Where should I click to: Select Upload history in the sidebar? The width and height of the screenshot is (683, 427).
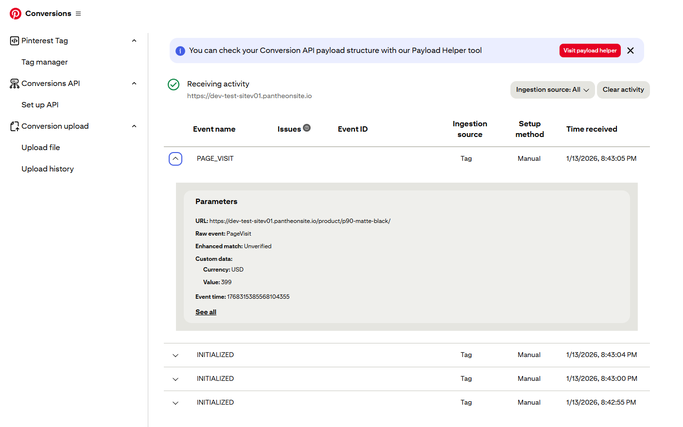coord(48,169)
